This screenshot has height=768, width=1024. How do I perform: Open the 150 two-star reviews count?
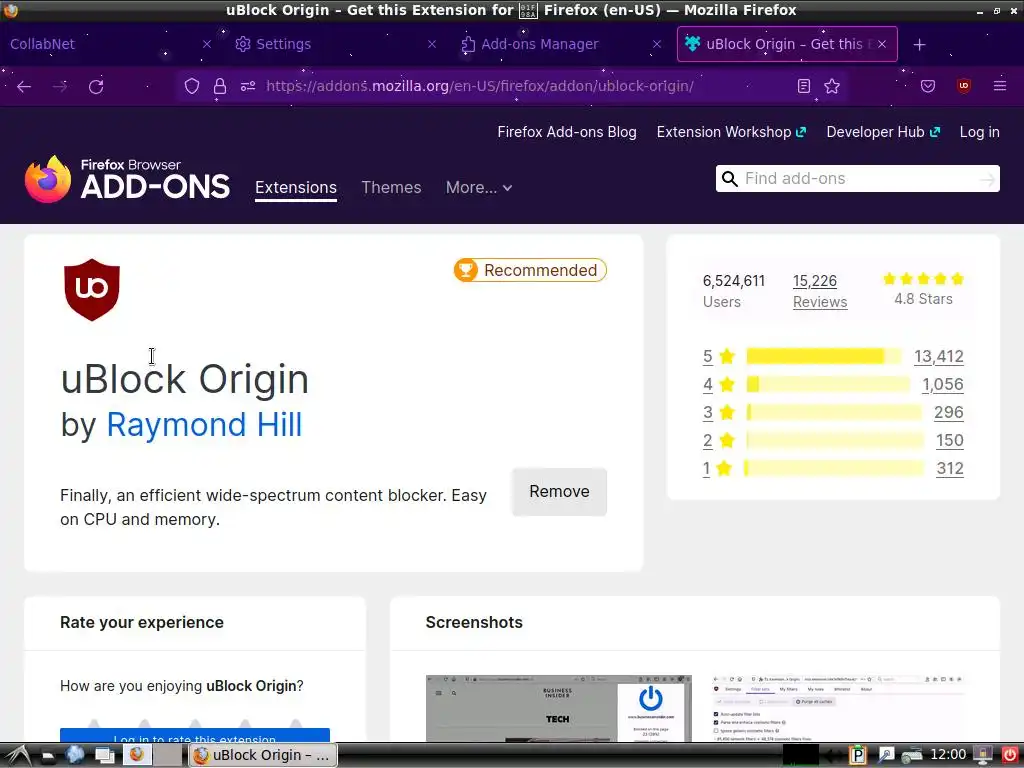[950, 441]
